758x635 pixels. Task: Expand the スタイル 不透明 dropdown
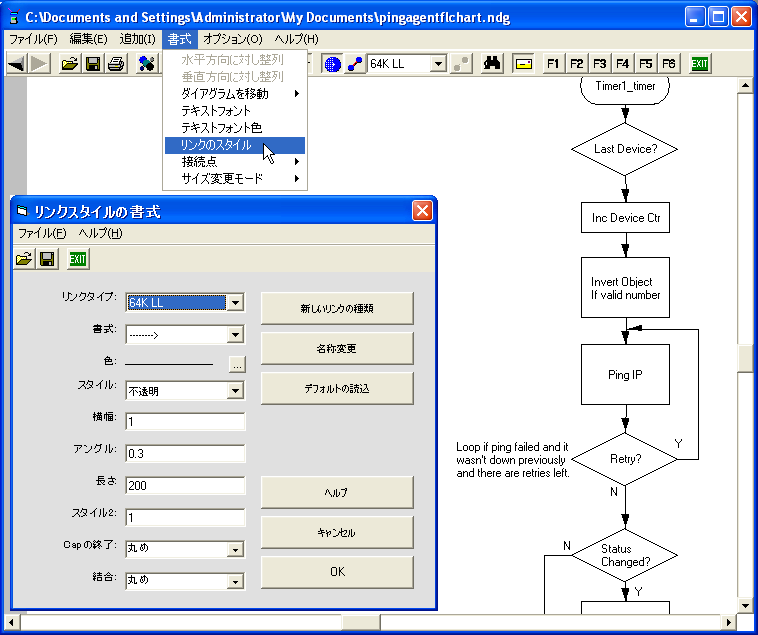[235, 390]
